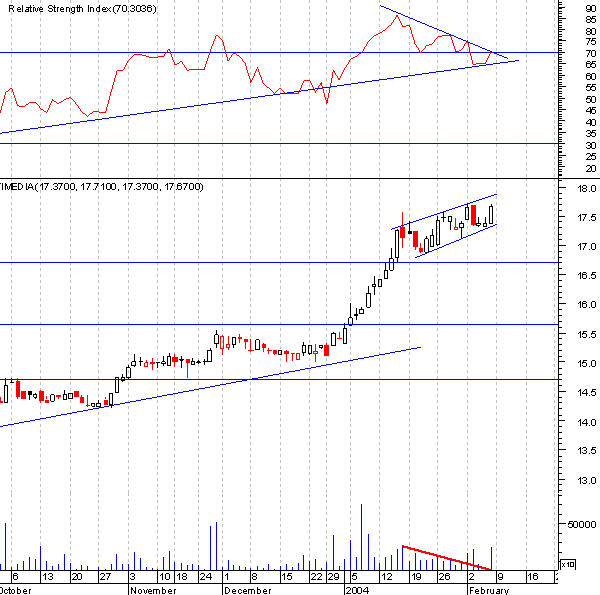Click the 16 date label in February
Image resolution: width=600 pixels, height=595 pixels.
pos(533,577)
